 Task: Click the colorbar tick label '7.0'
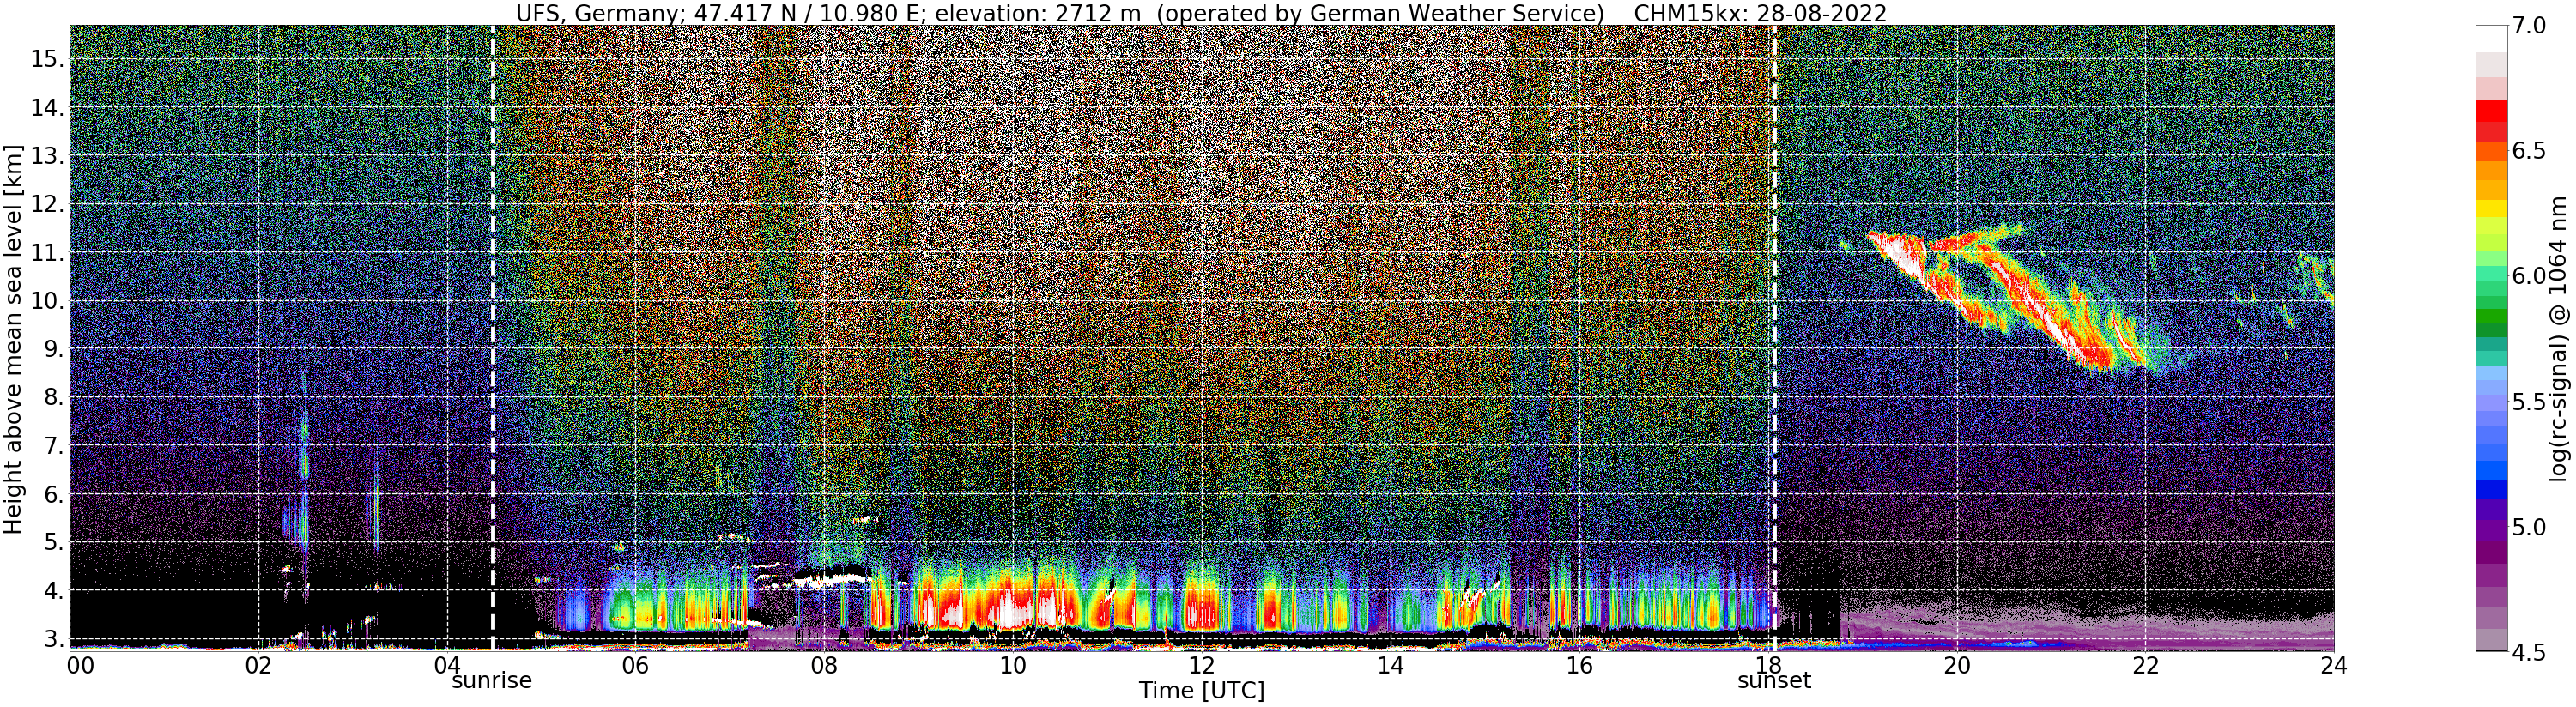coord(2529,27)
